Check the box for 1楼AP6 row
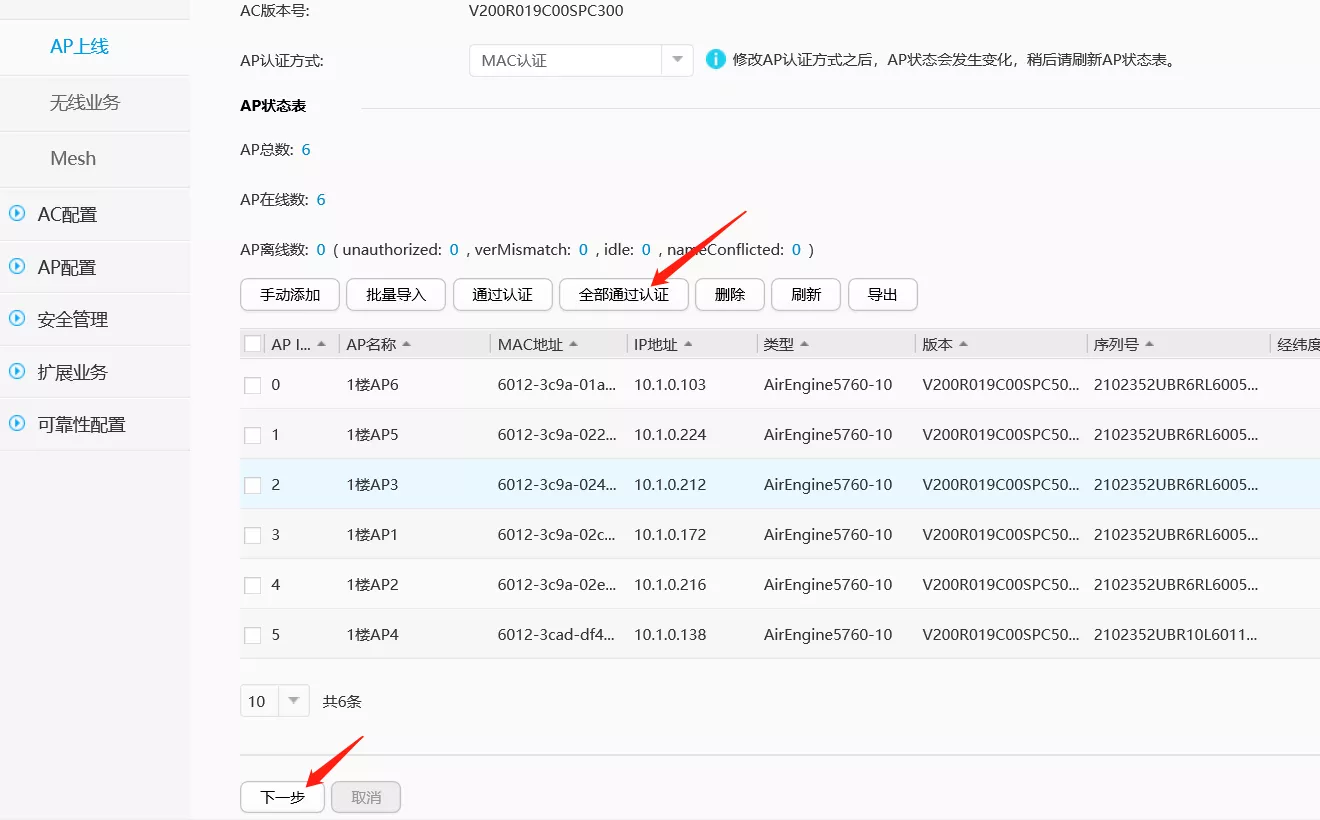Image resolution: width=1320 pixels, height=820 pixels. coord(253,385)
